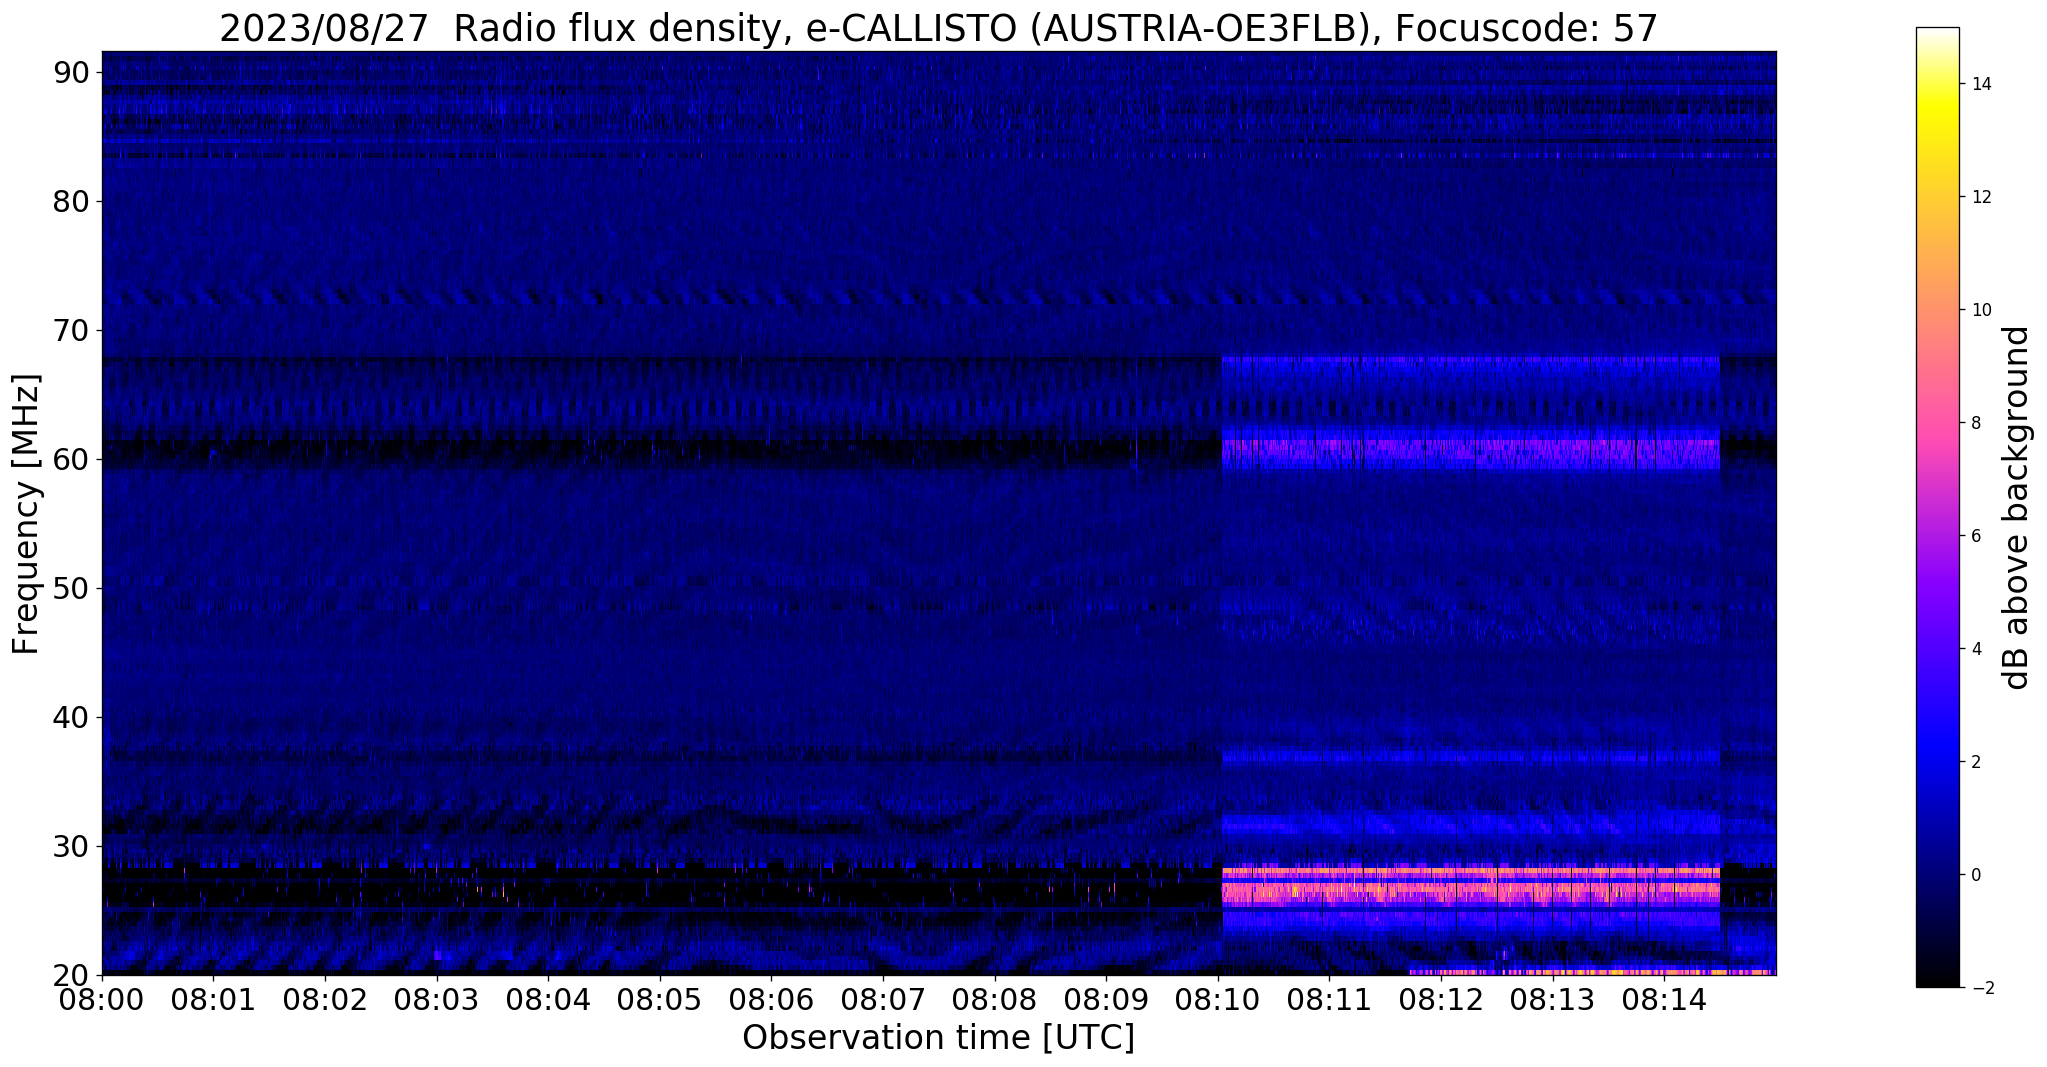Click the 08:08 time tick label
The image size is (2047, 1067).
pos(995,999)
